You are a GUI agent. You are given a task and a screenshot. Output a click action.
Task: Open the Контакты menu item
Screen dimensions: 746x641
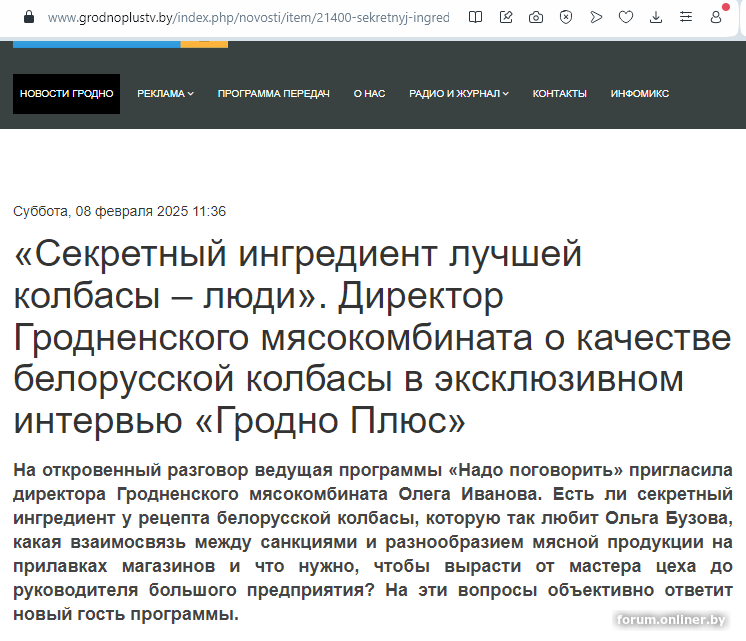[x=560, y=94]
